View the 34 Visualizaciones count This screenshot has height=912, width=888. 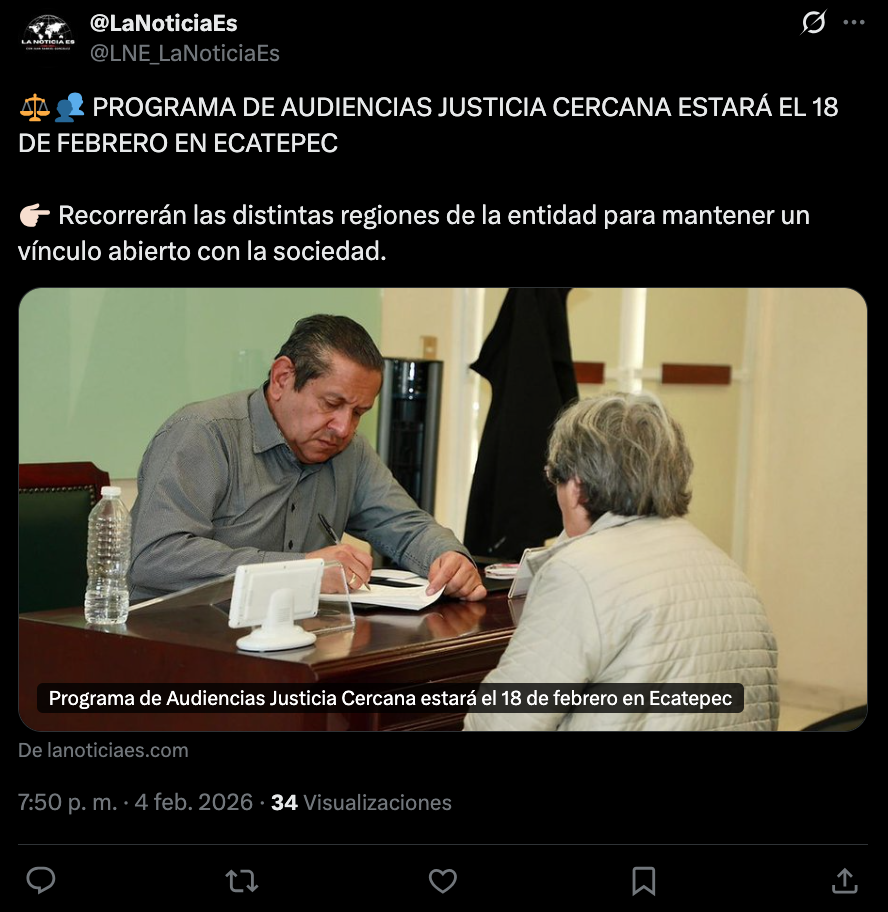click(x=361, y=802)
